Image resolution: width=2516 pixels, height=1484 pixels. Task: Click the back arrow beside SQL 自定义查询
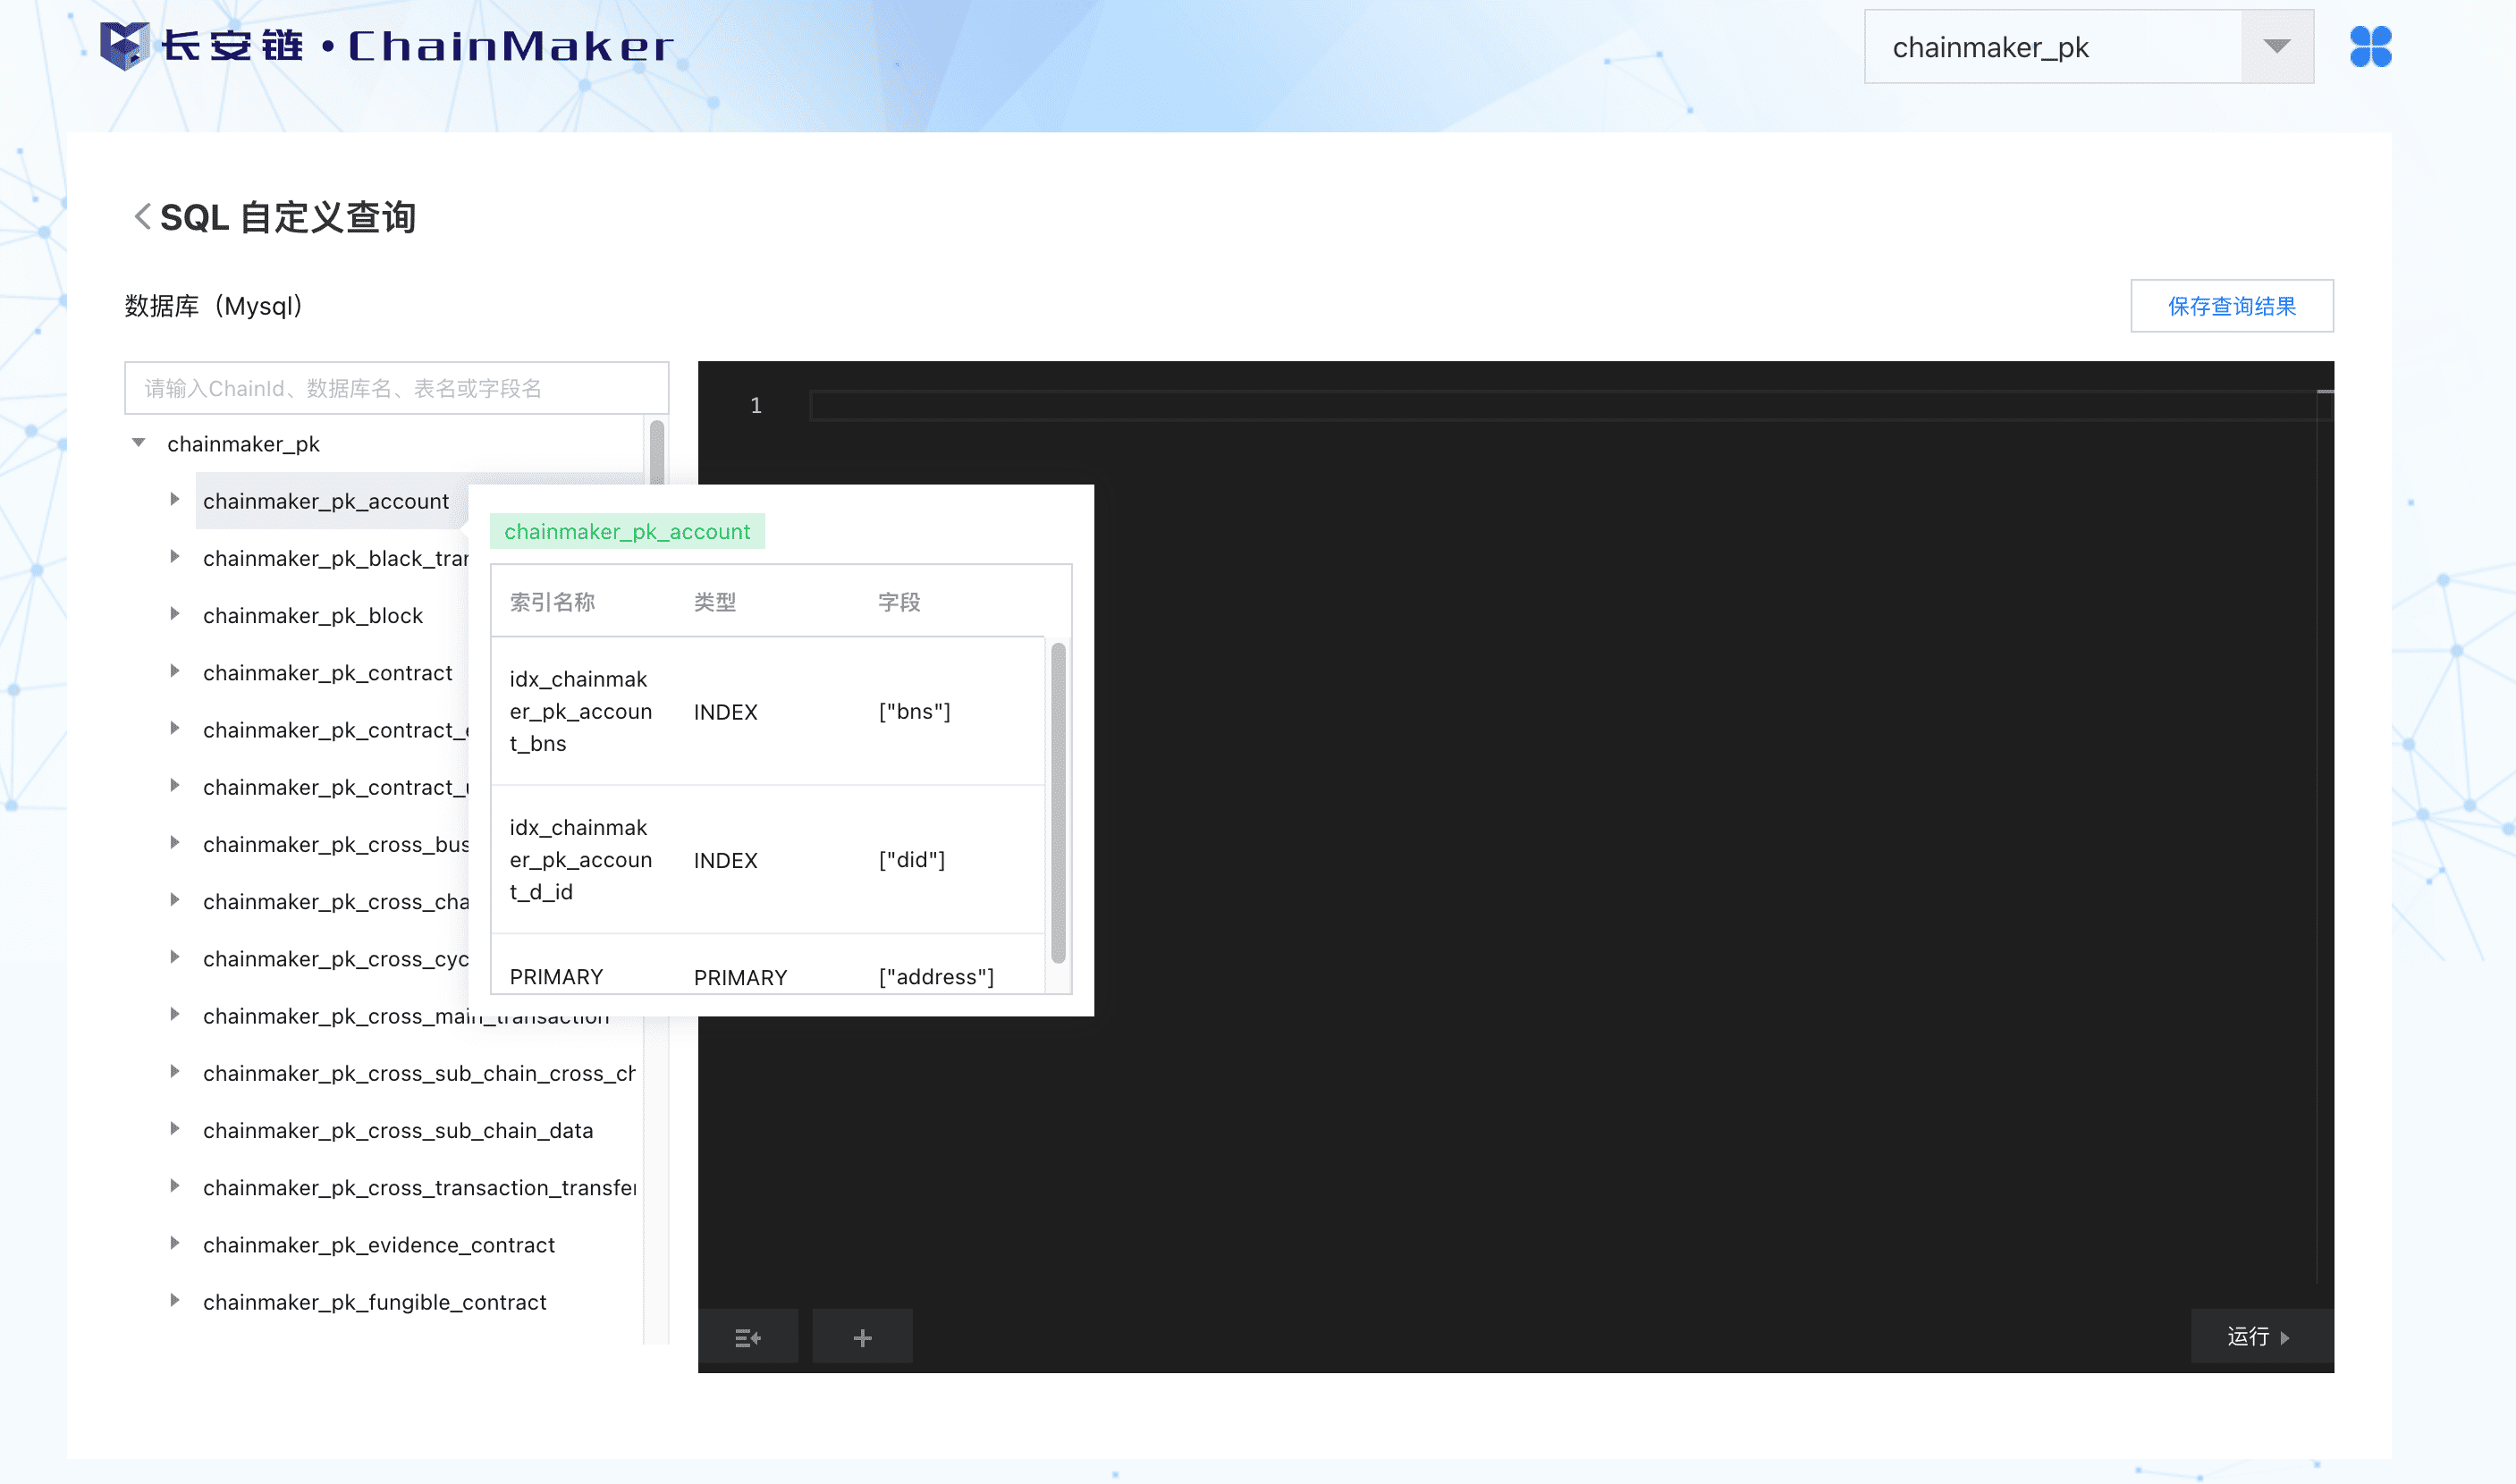(142, 216)
